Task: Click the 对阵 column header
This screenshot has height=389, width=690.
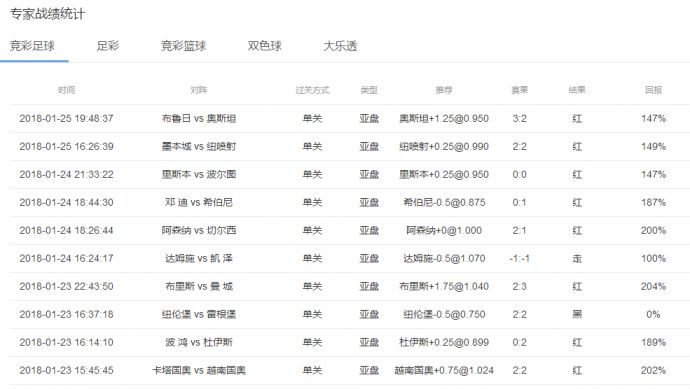Action: tap(199, 90)
